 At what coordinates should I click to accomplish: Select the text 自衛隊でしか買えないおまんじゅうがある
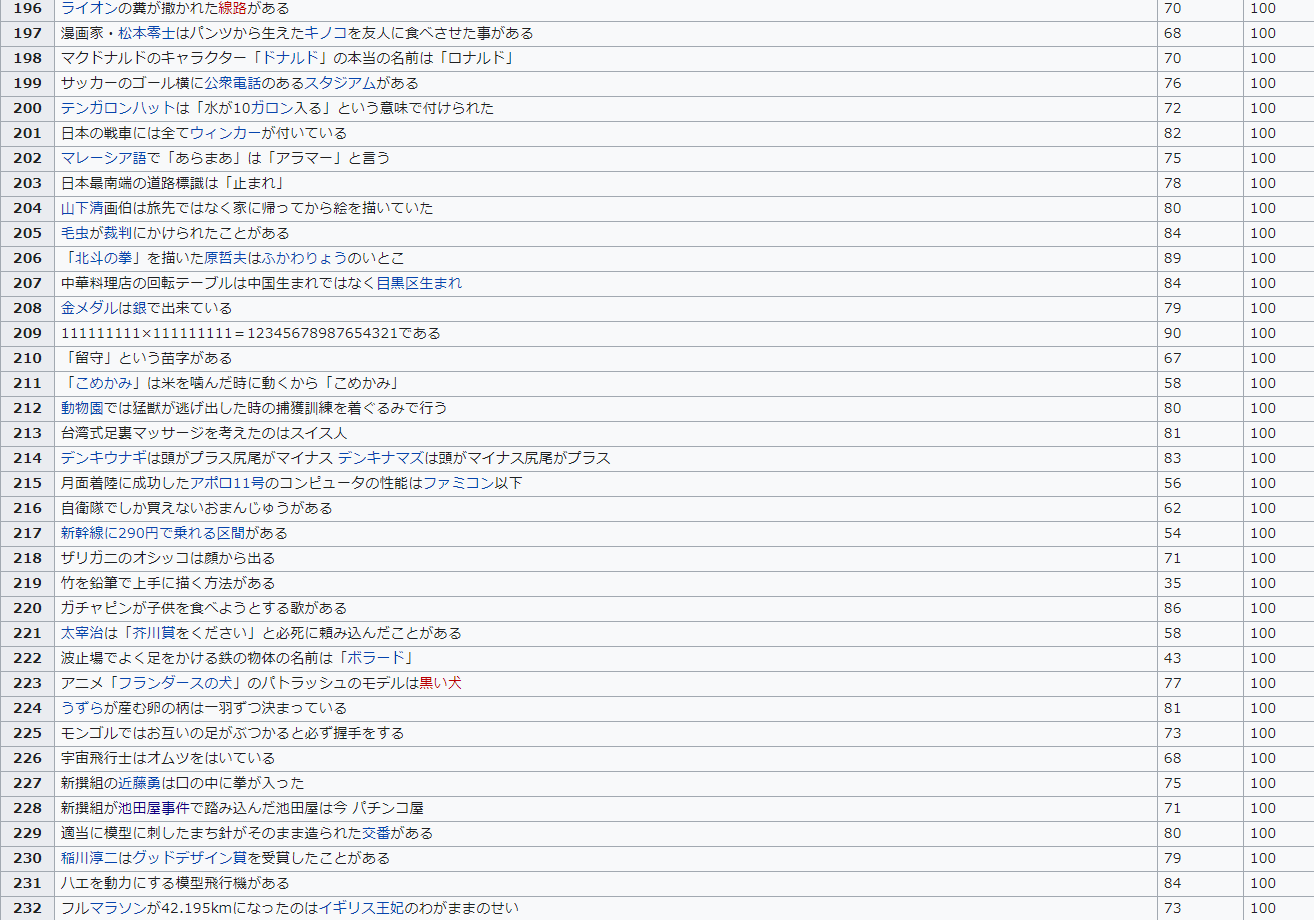pyautogui.click(x=197, y=508)
